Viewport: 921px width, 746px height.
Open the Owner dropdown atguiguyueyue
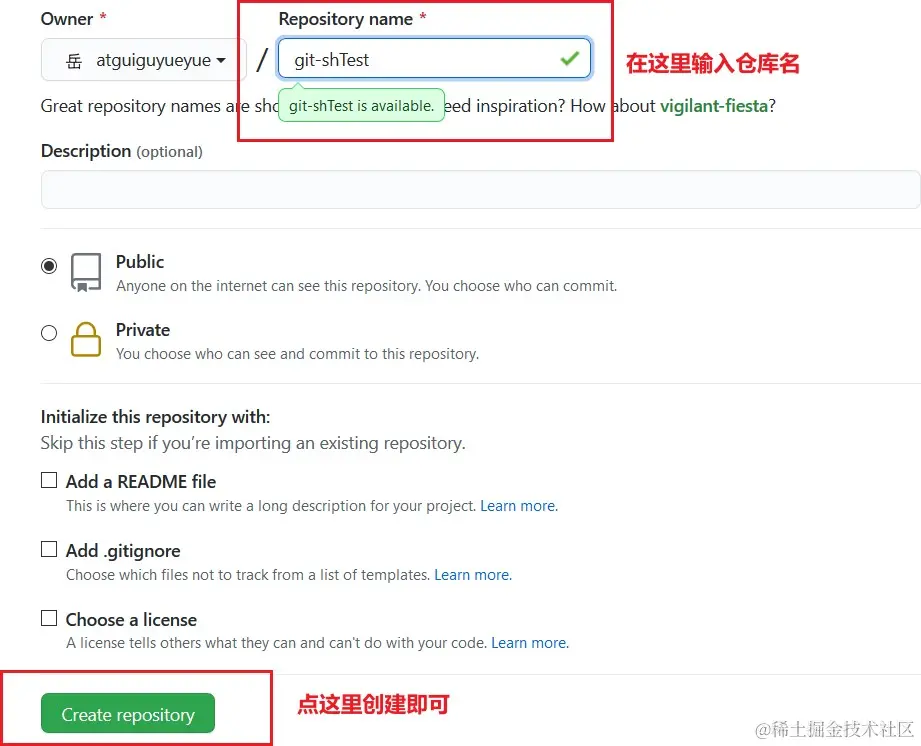144,59
